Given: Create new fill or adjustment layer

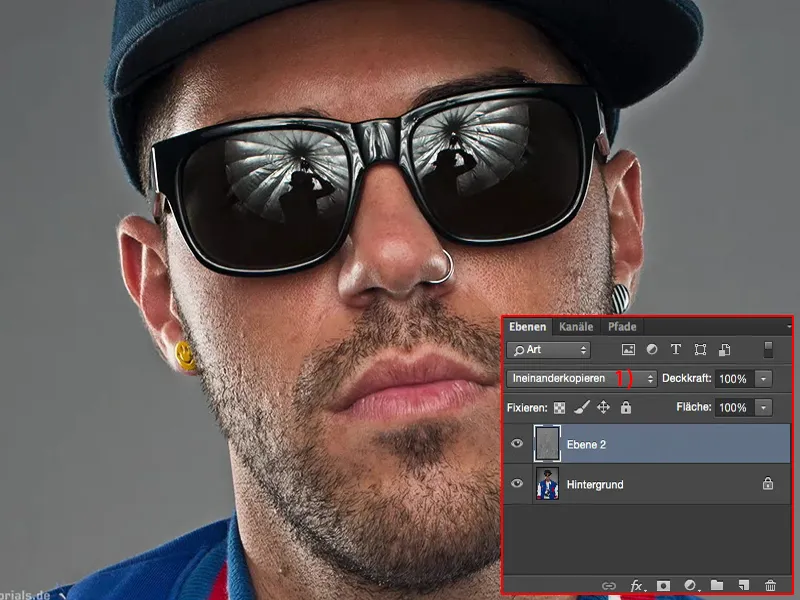Looking at the screenshot, I should [x=691, y=585].
